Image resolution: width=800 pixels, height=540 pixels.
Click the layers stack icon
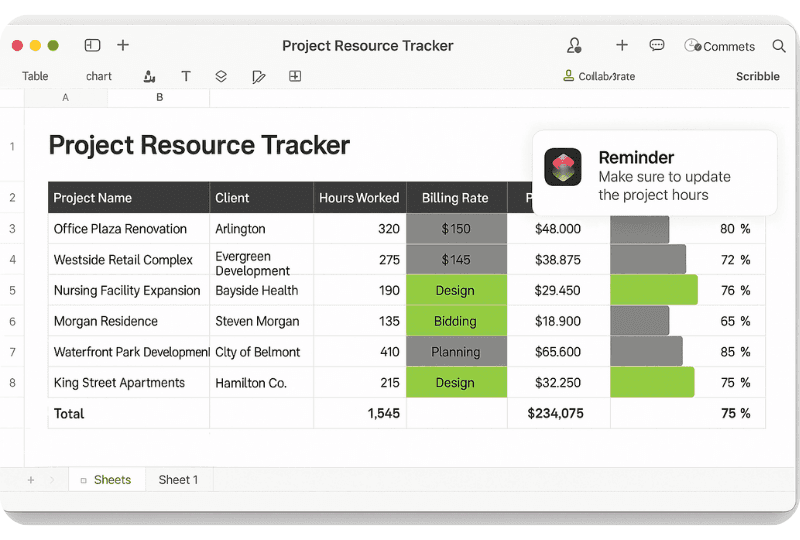coord(221,77)
